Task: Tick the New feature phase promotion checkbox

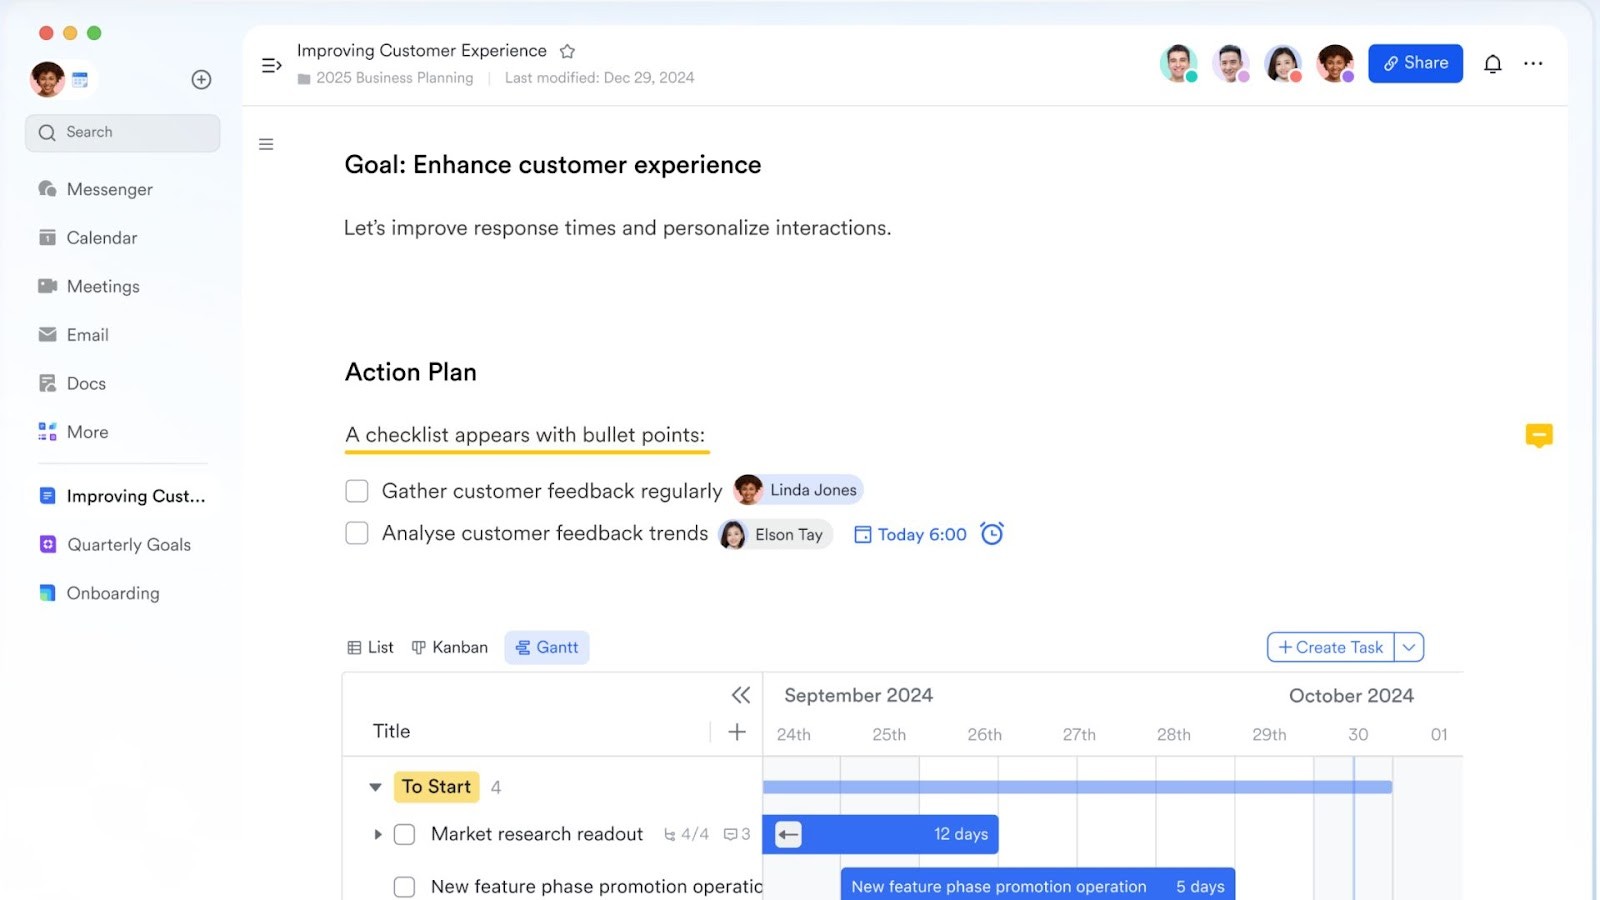Action: pyautogui.click(x=404, y=887)
